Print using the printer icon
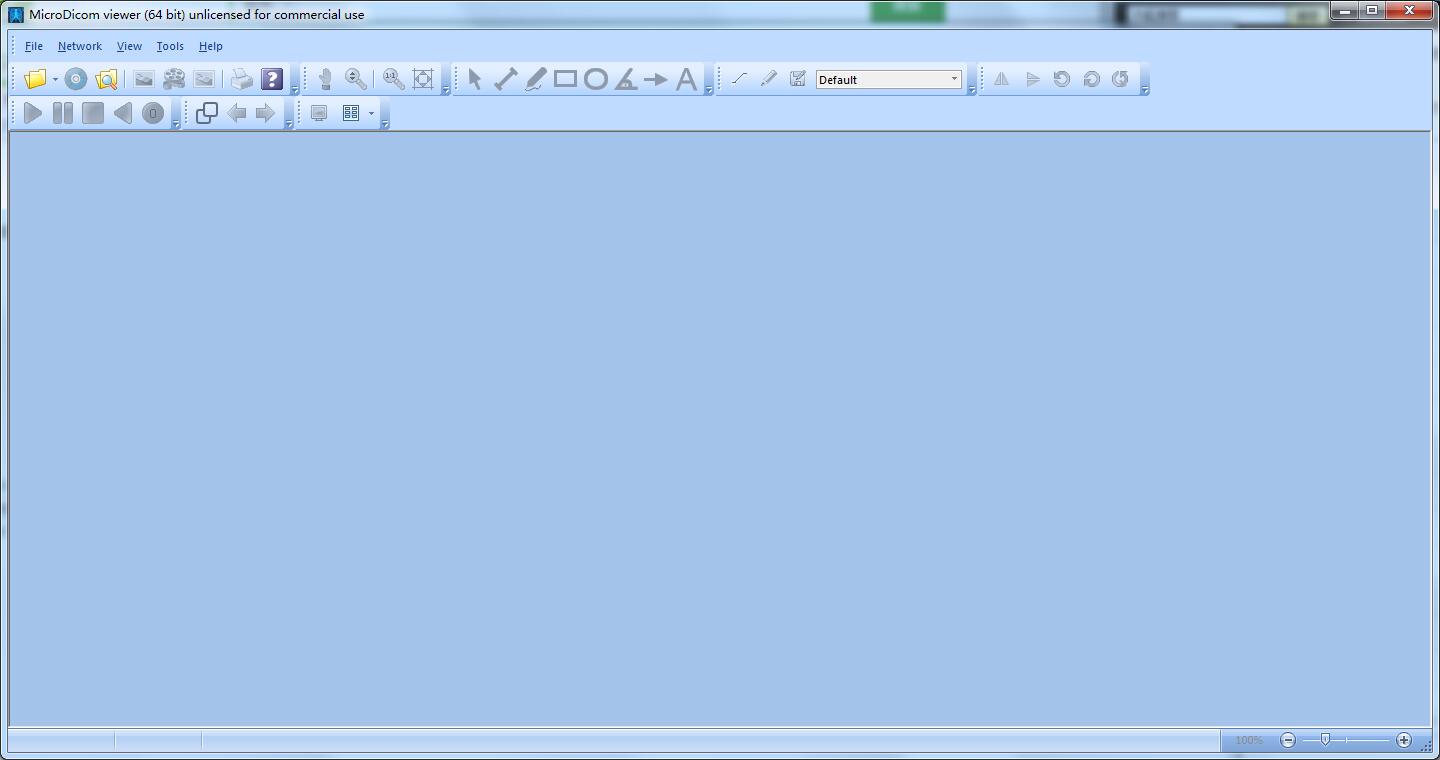This screenshot has width=1440, height=760. click(x=242, y=79)
